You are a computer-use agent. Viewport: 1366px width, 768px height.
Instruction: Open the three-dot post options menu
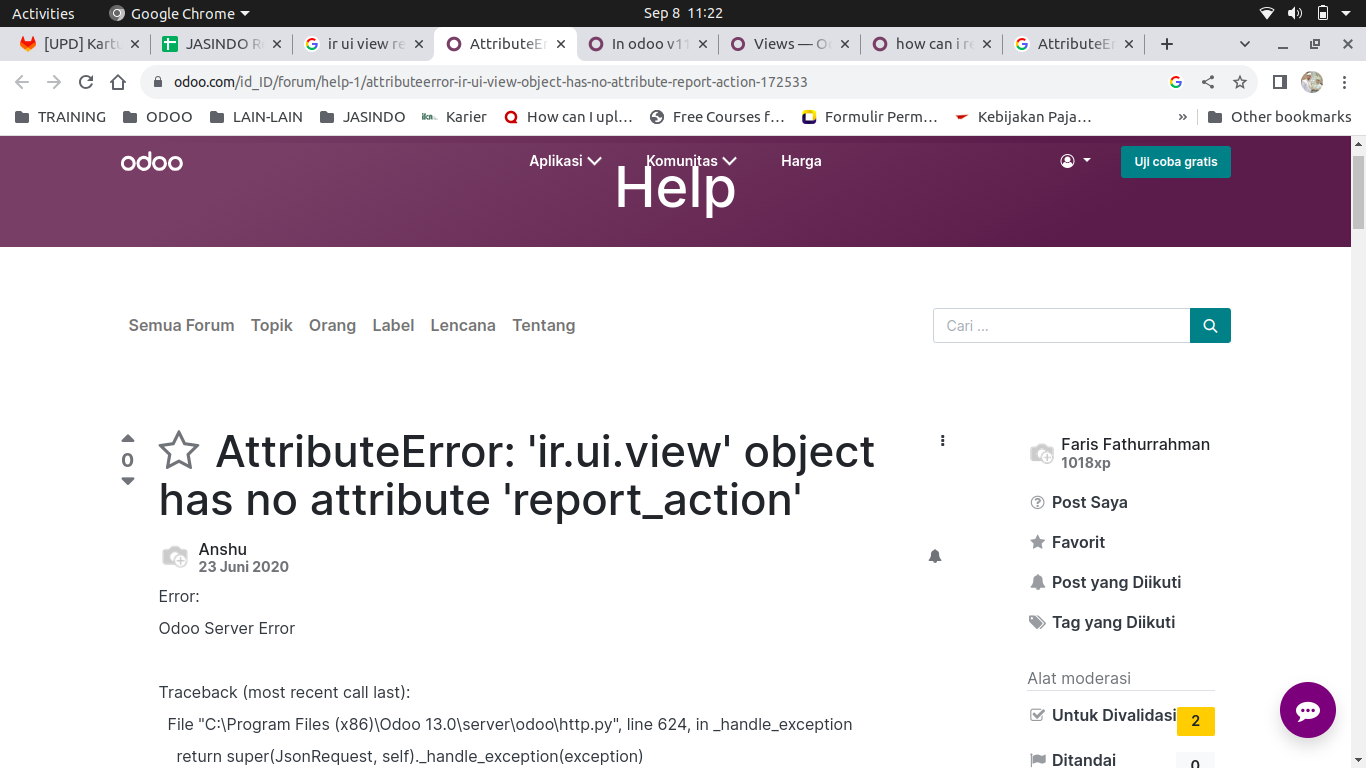943,441
